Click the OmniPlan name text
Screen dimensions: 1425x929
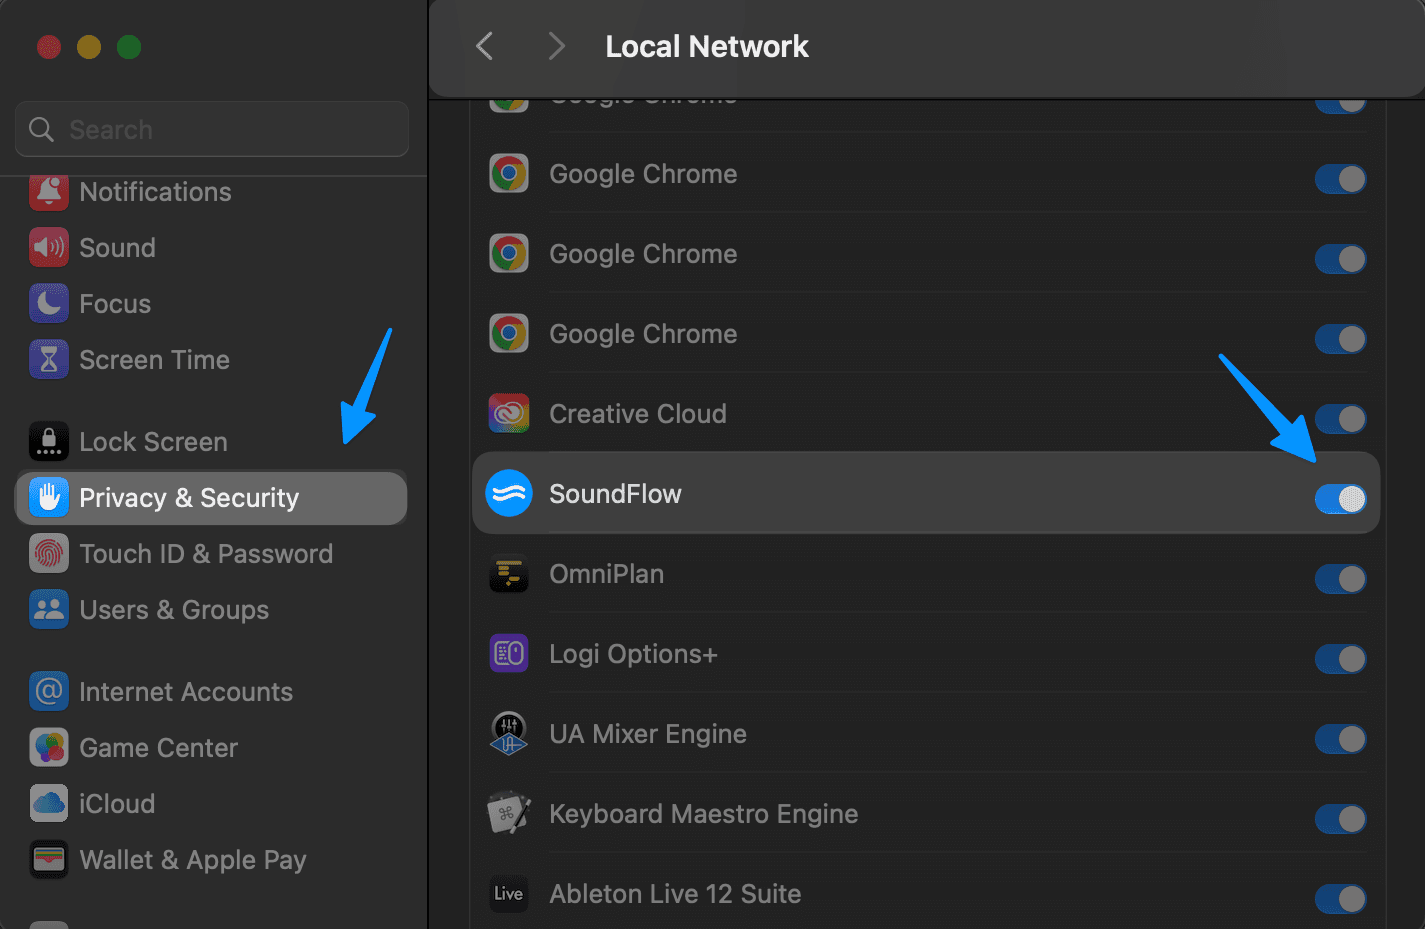click(606, 574)
